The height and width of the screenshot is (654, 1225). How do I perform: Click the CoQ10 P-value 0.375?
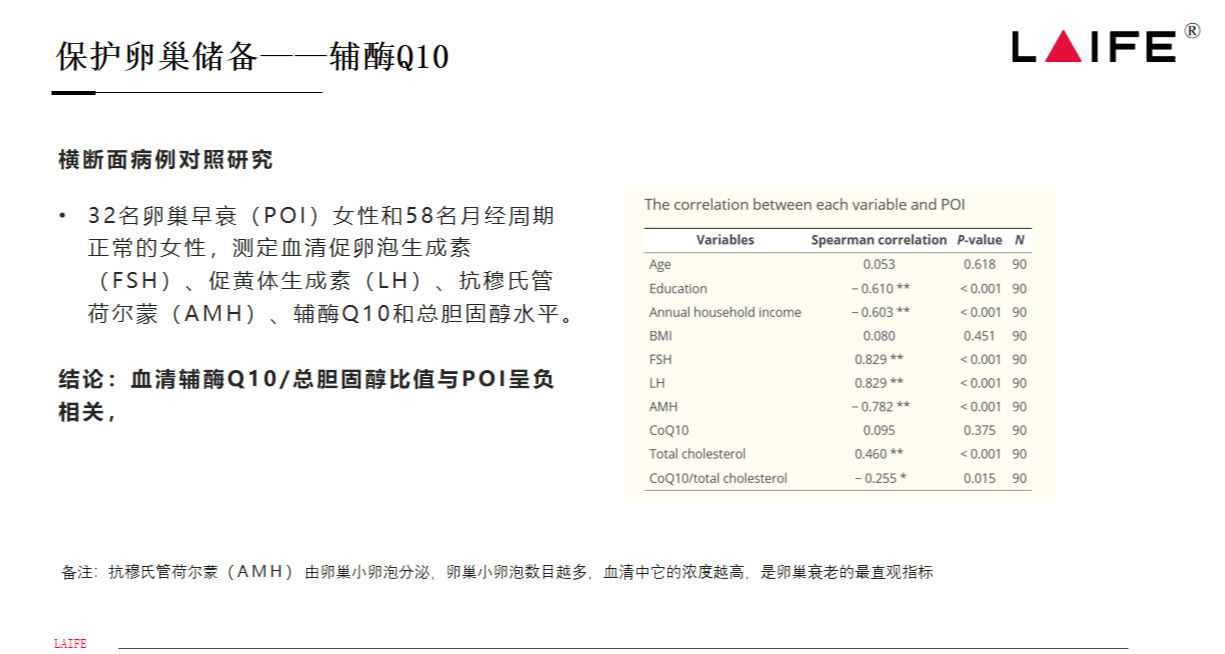979,430
